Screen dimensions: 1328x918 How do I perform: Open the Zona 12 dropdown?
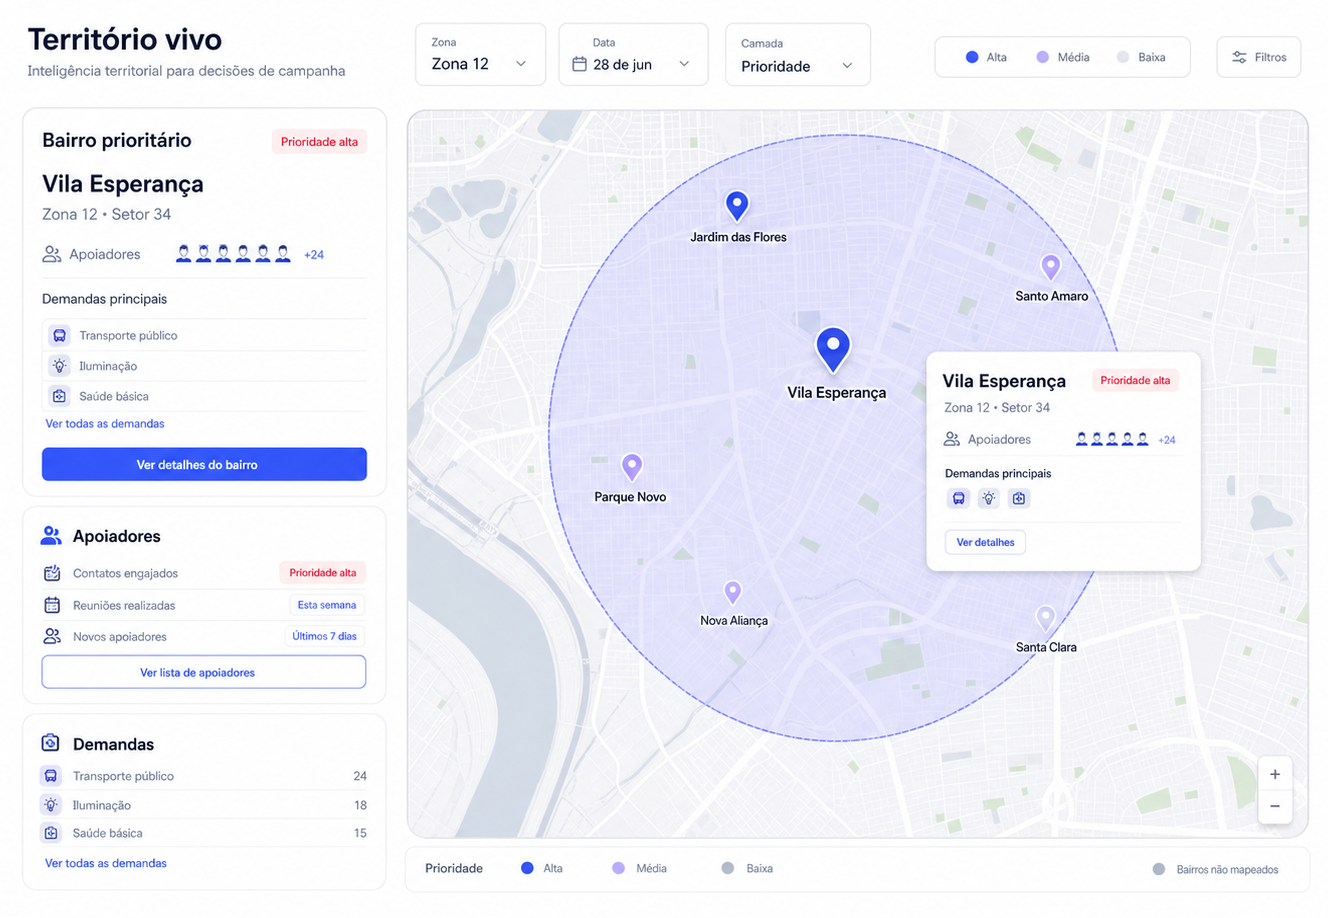(480, 55)
